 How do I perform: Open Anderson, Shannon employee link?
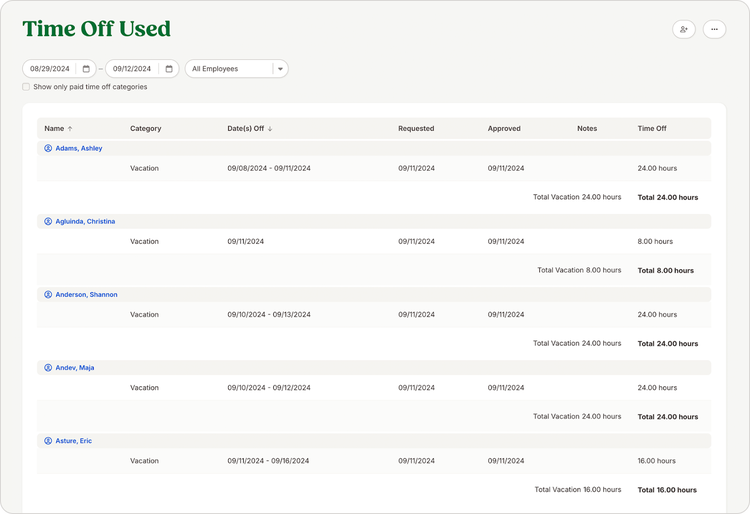86,295
